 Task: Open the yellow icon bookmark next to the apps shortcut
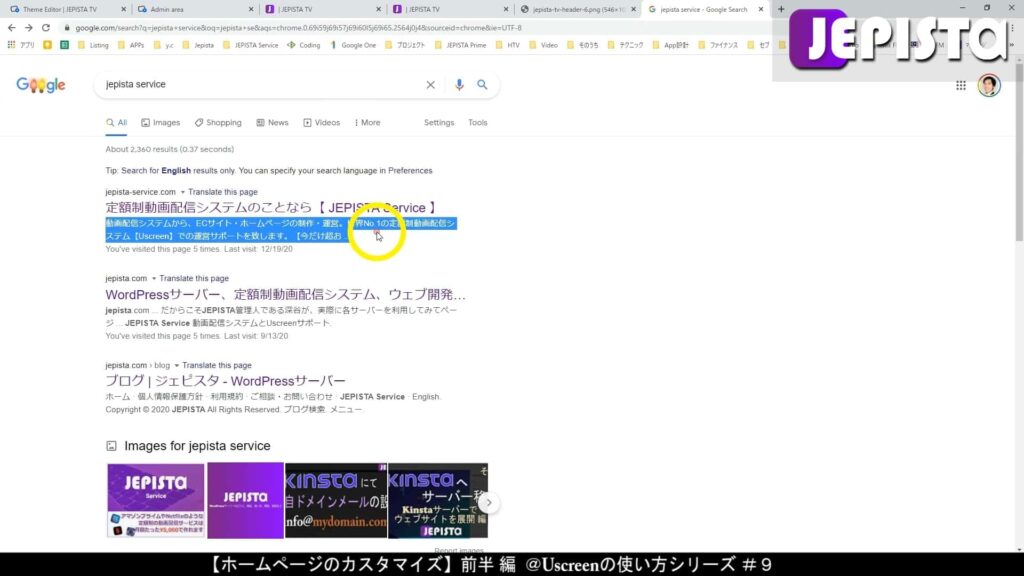click(x=48, y=45)
